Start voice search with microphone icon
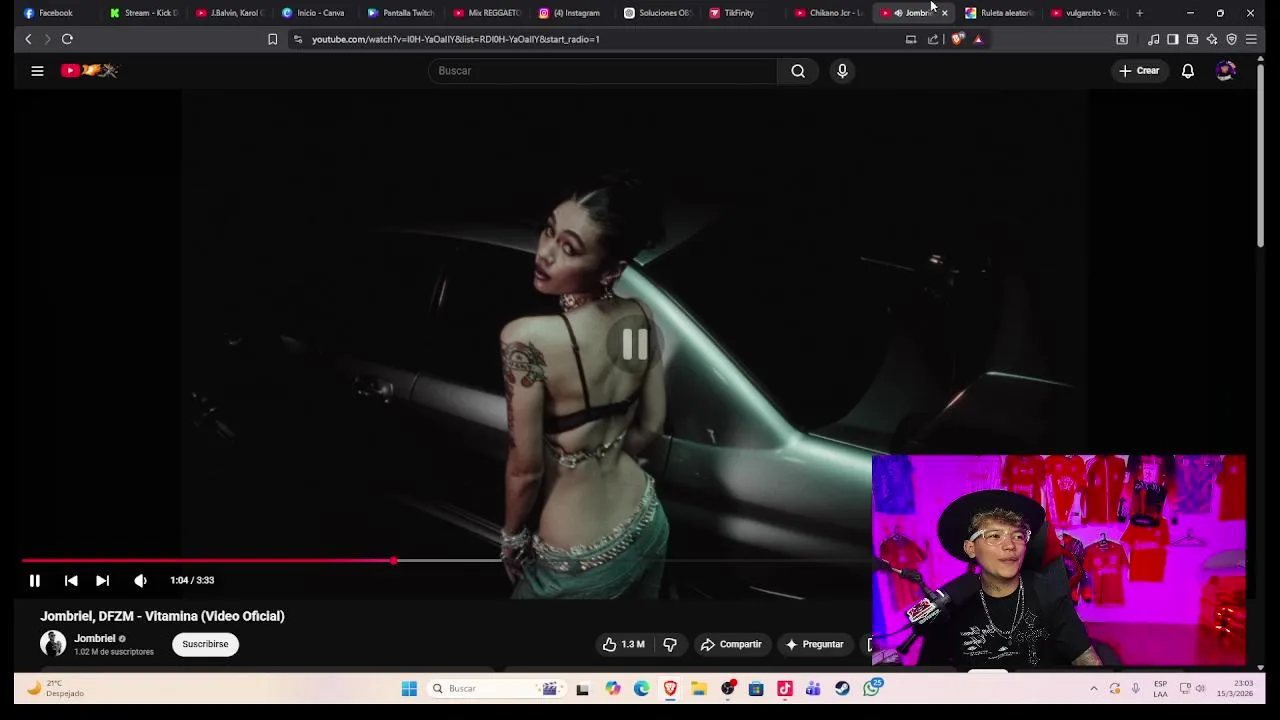This screenshot has width=1280, height=720. [842, 71]
